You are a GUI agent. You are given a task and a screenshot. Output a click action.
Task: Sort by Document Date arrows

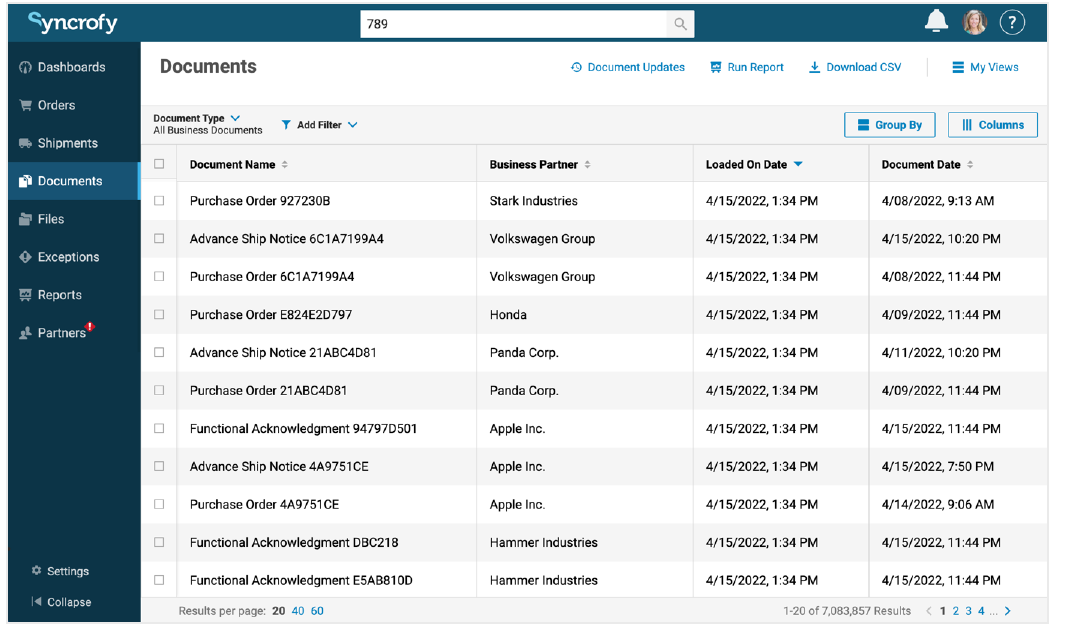tap(970, 164)
